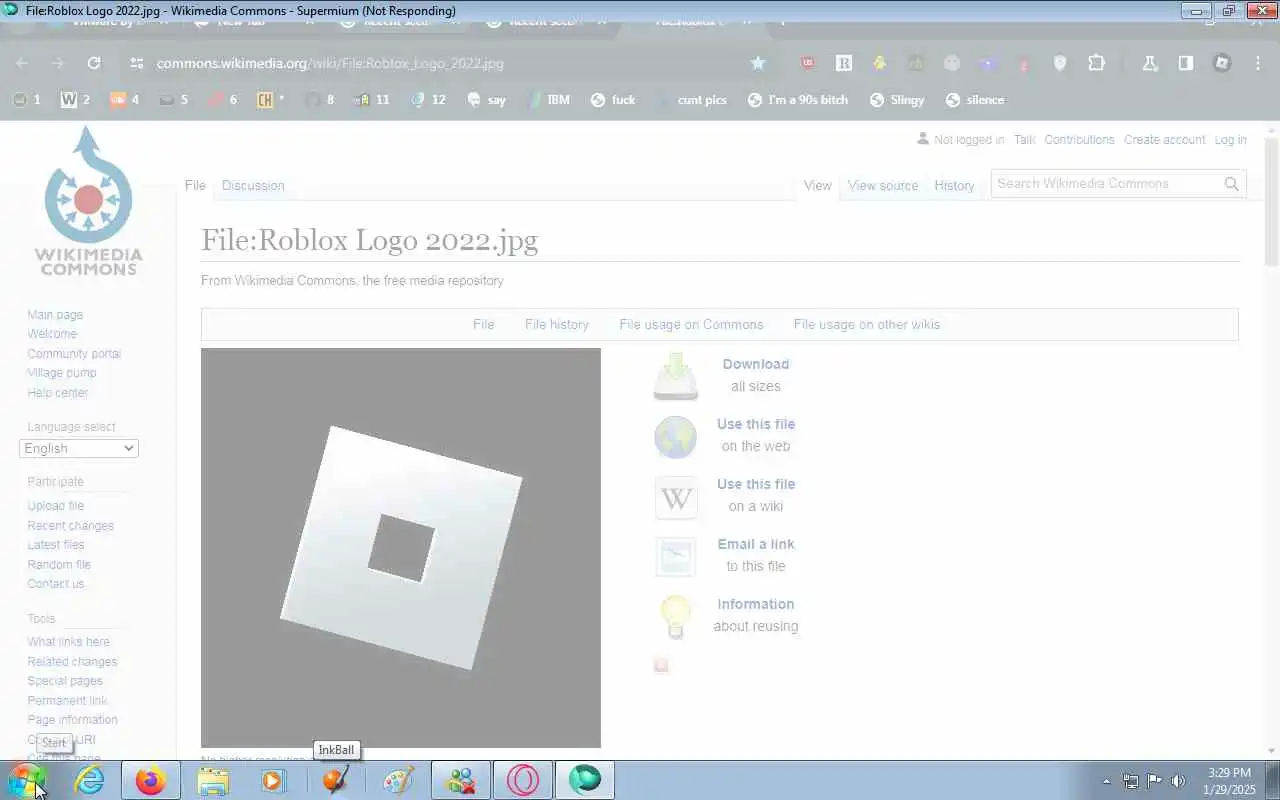Screen dimensions: 1280x800
Task: Open InkBall from the taskbar
Action: click(336, 780)
